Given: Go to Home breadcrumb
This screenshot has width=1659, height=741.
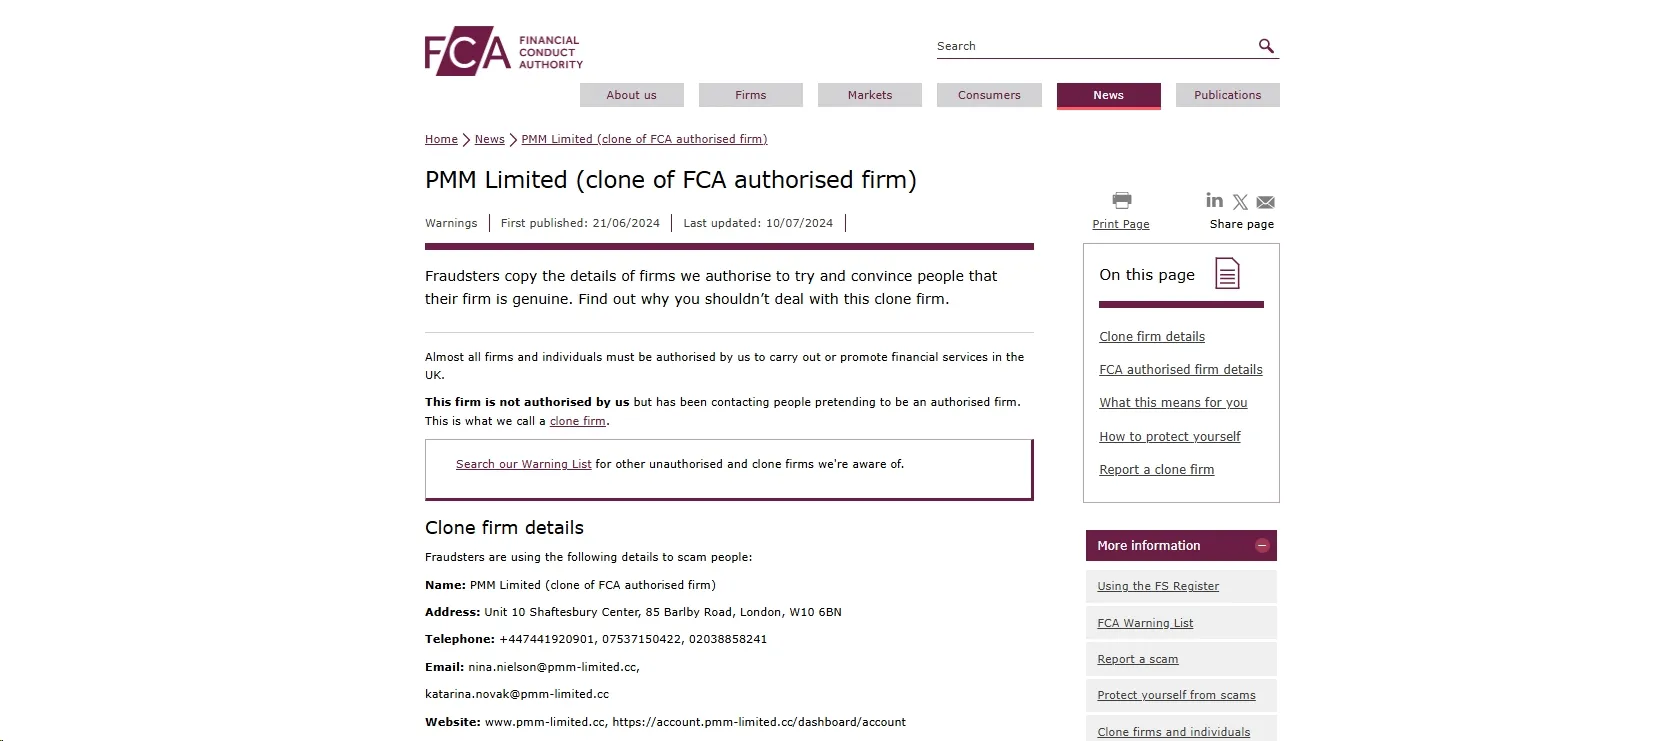Looking at the screenshot, I should click(x=441, y=139).
